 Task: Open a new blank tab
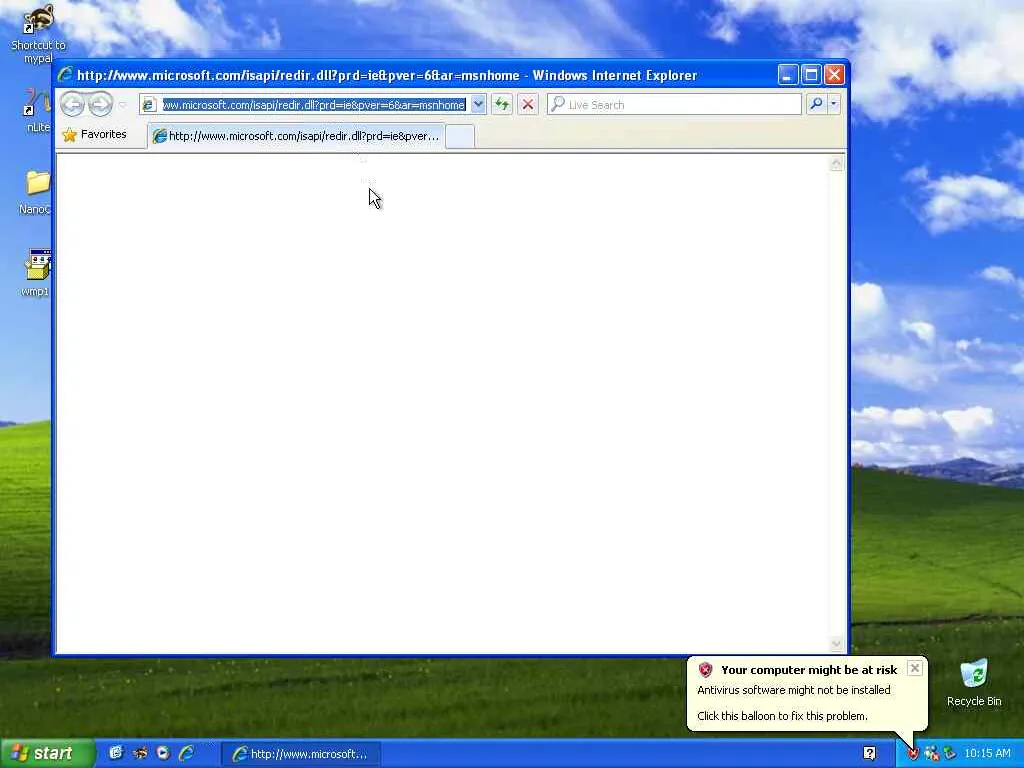[x=460, y=136]
